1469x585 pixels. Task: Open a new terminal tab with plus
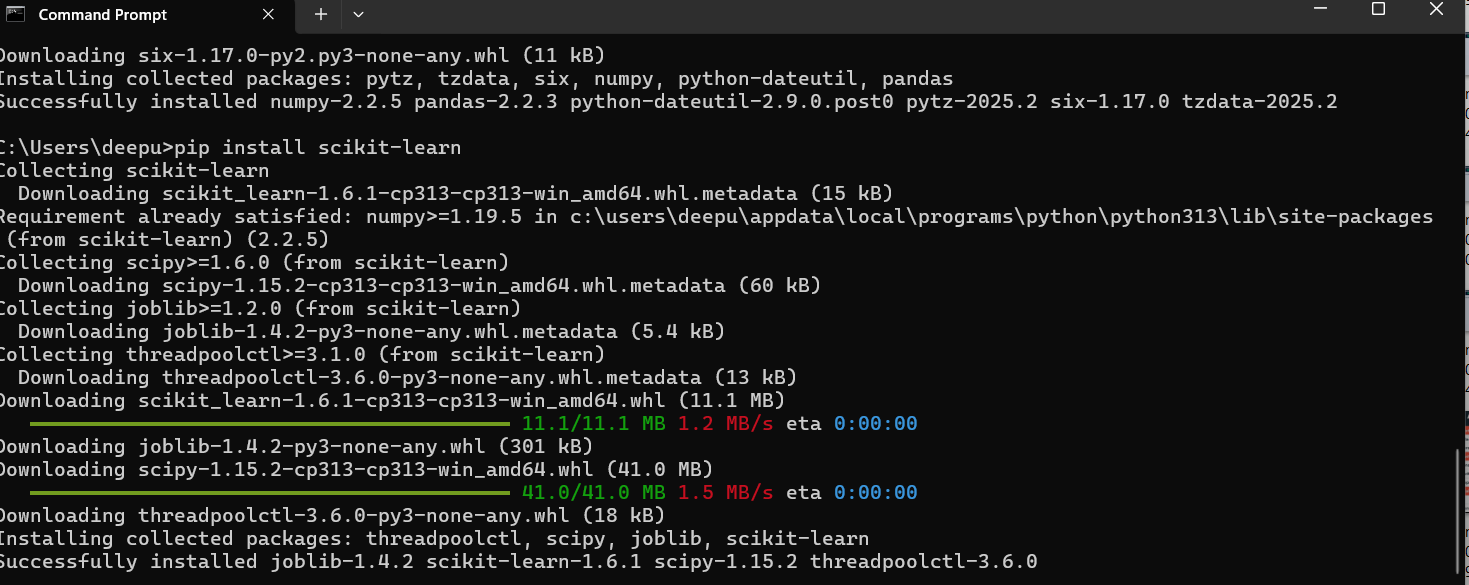click(320, 14)
